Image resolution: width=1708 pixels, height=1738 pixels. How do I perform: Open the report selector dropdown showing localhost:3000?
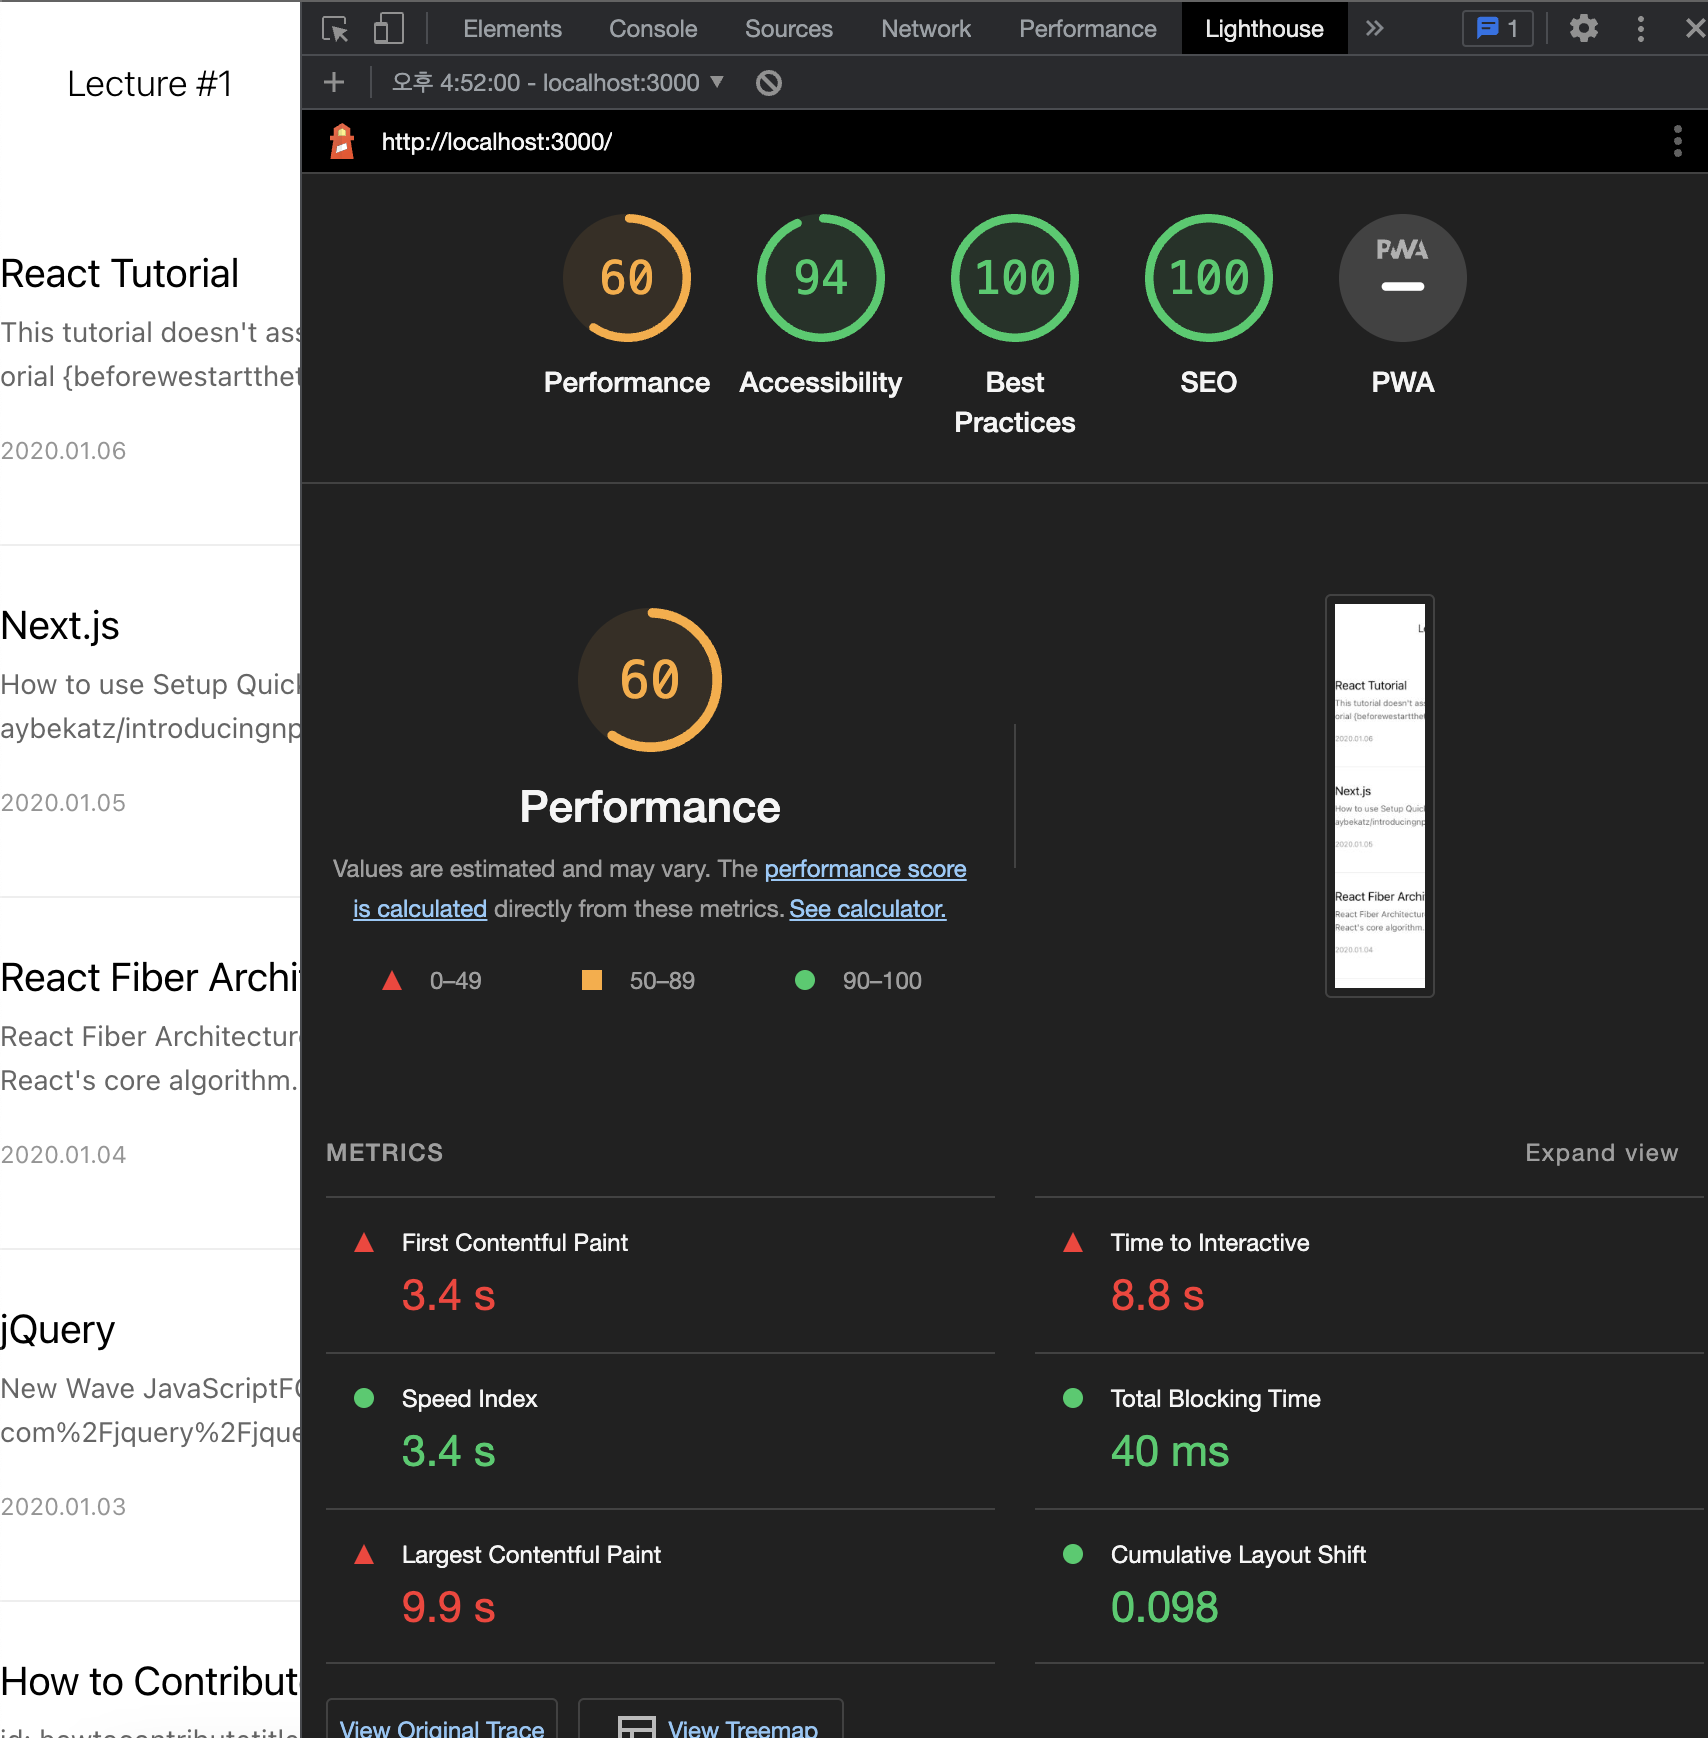557,83
